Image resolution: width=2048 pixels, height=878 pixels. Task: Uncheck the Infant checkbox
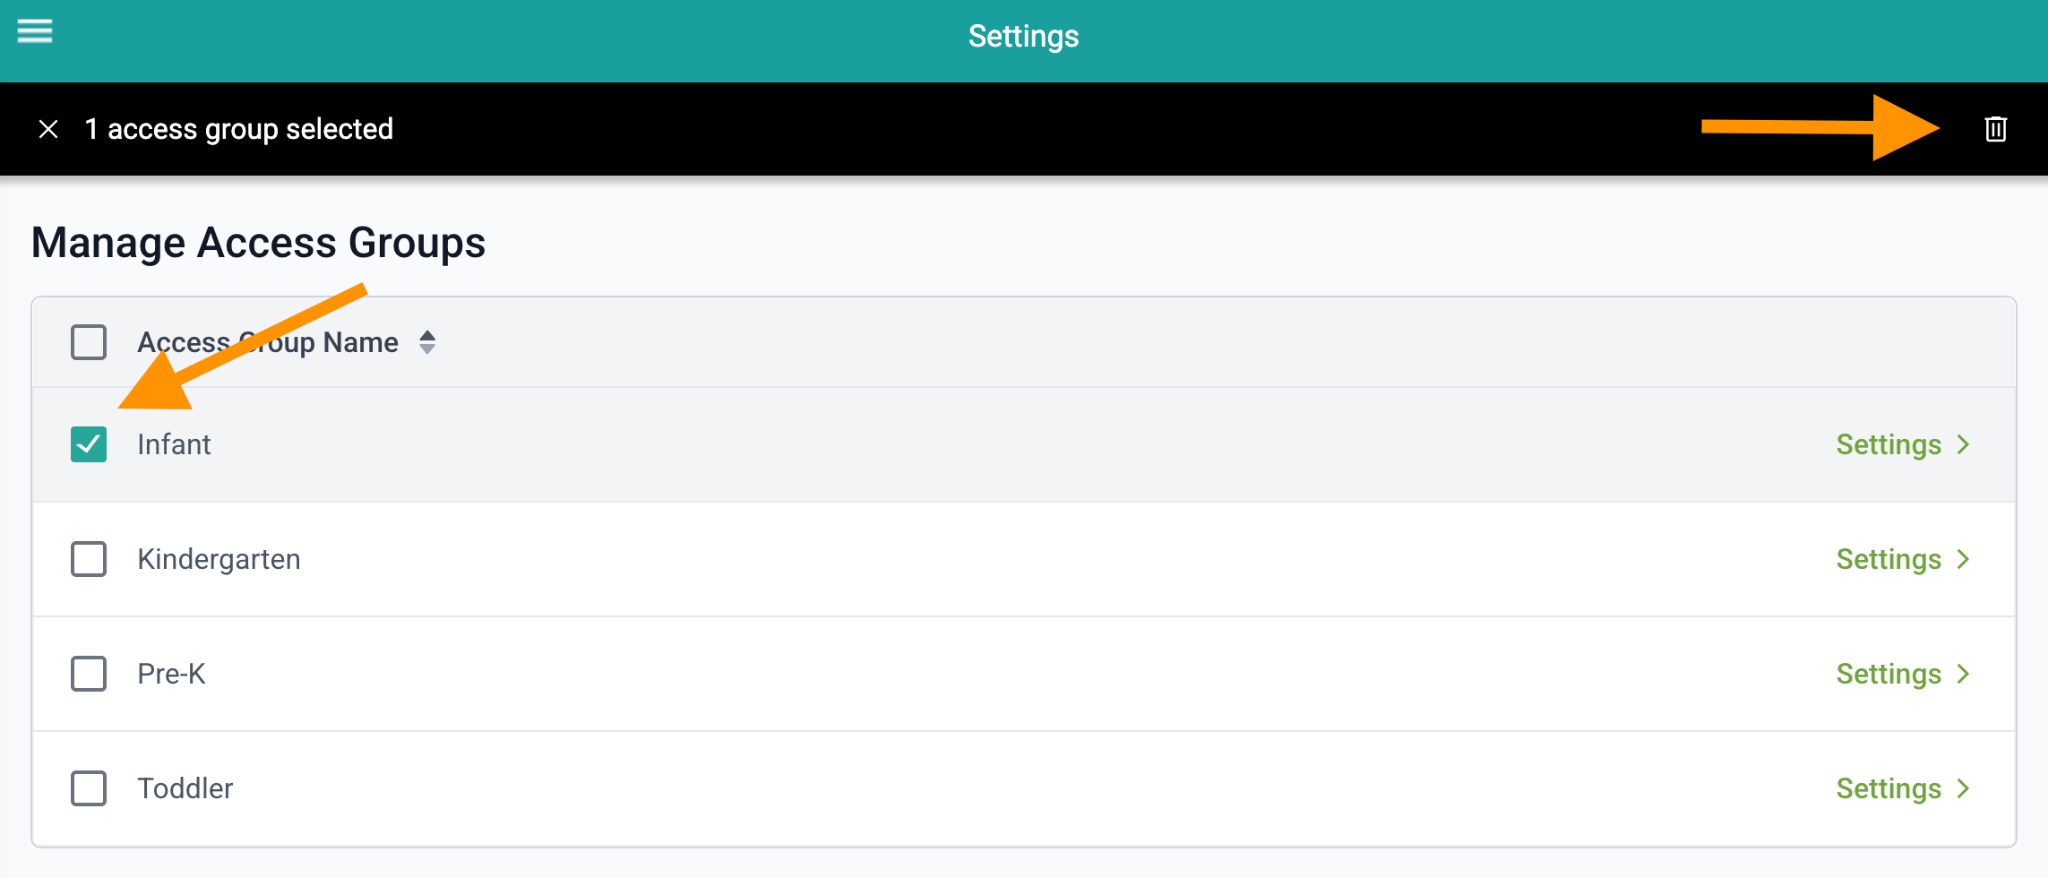[89, 444]
